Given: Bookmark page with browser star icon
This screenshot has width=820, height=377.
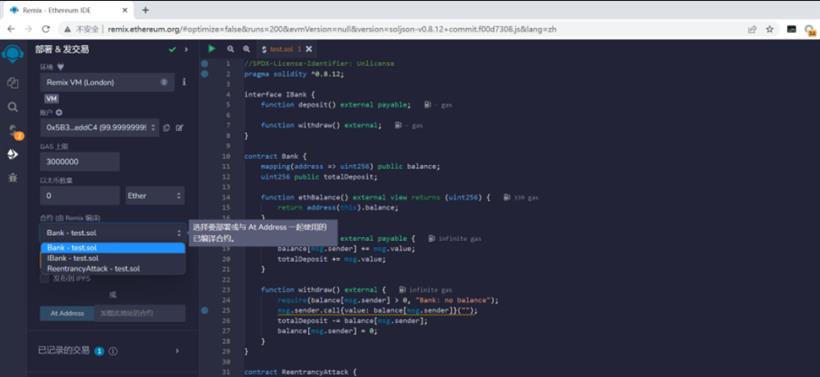Looking at the screenshot, I should (x=770, y=29).
